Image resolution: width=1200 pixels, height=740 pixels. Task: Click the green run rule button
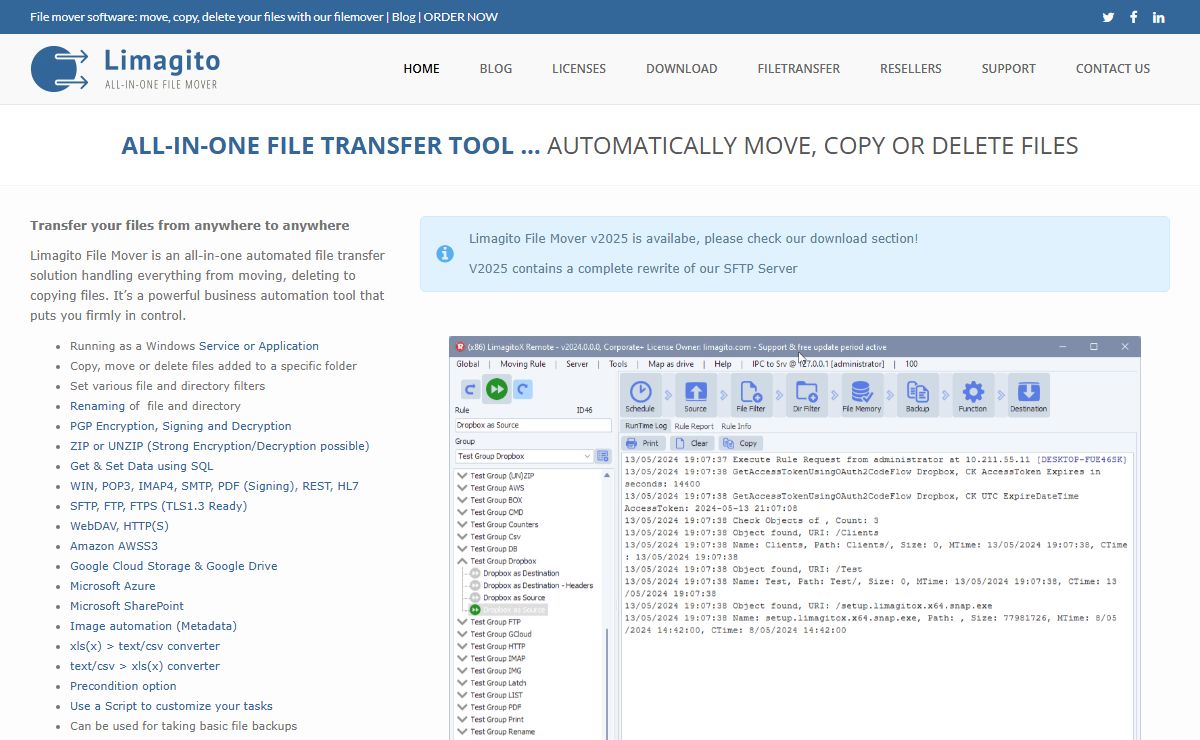click(x=496, y=389)
